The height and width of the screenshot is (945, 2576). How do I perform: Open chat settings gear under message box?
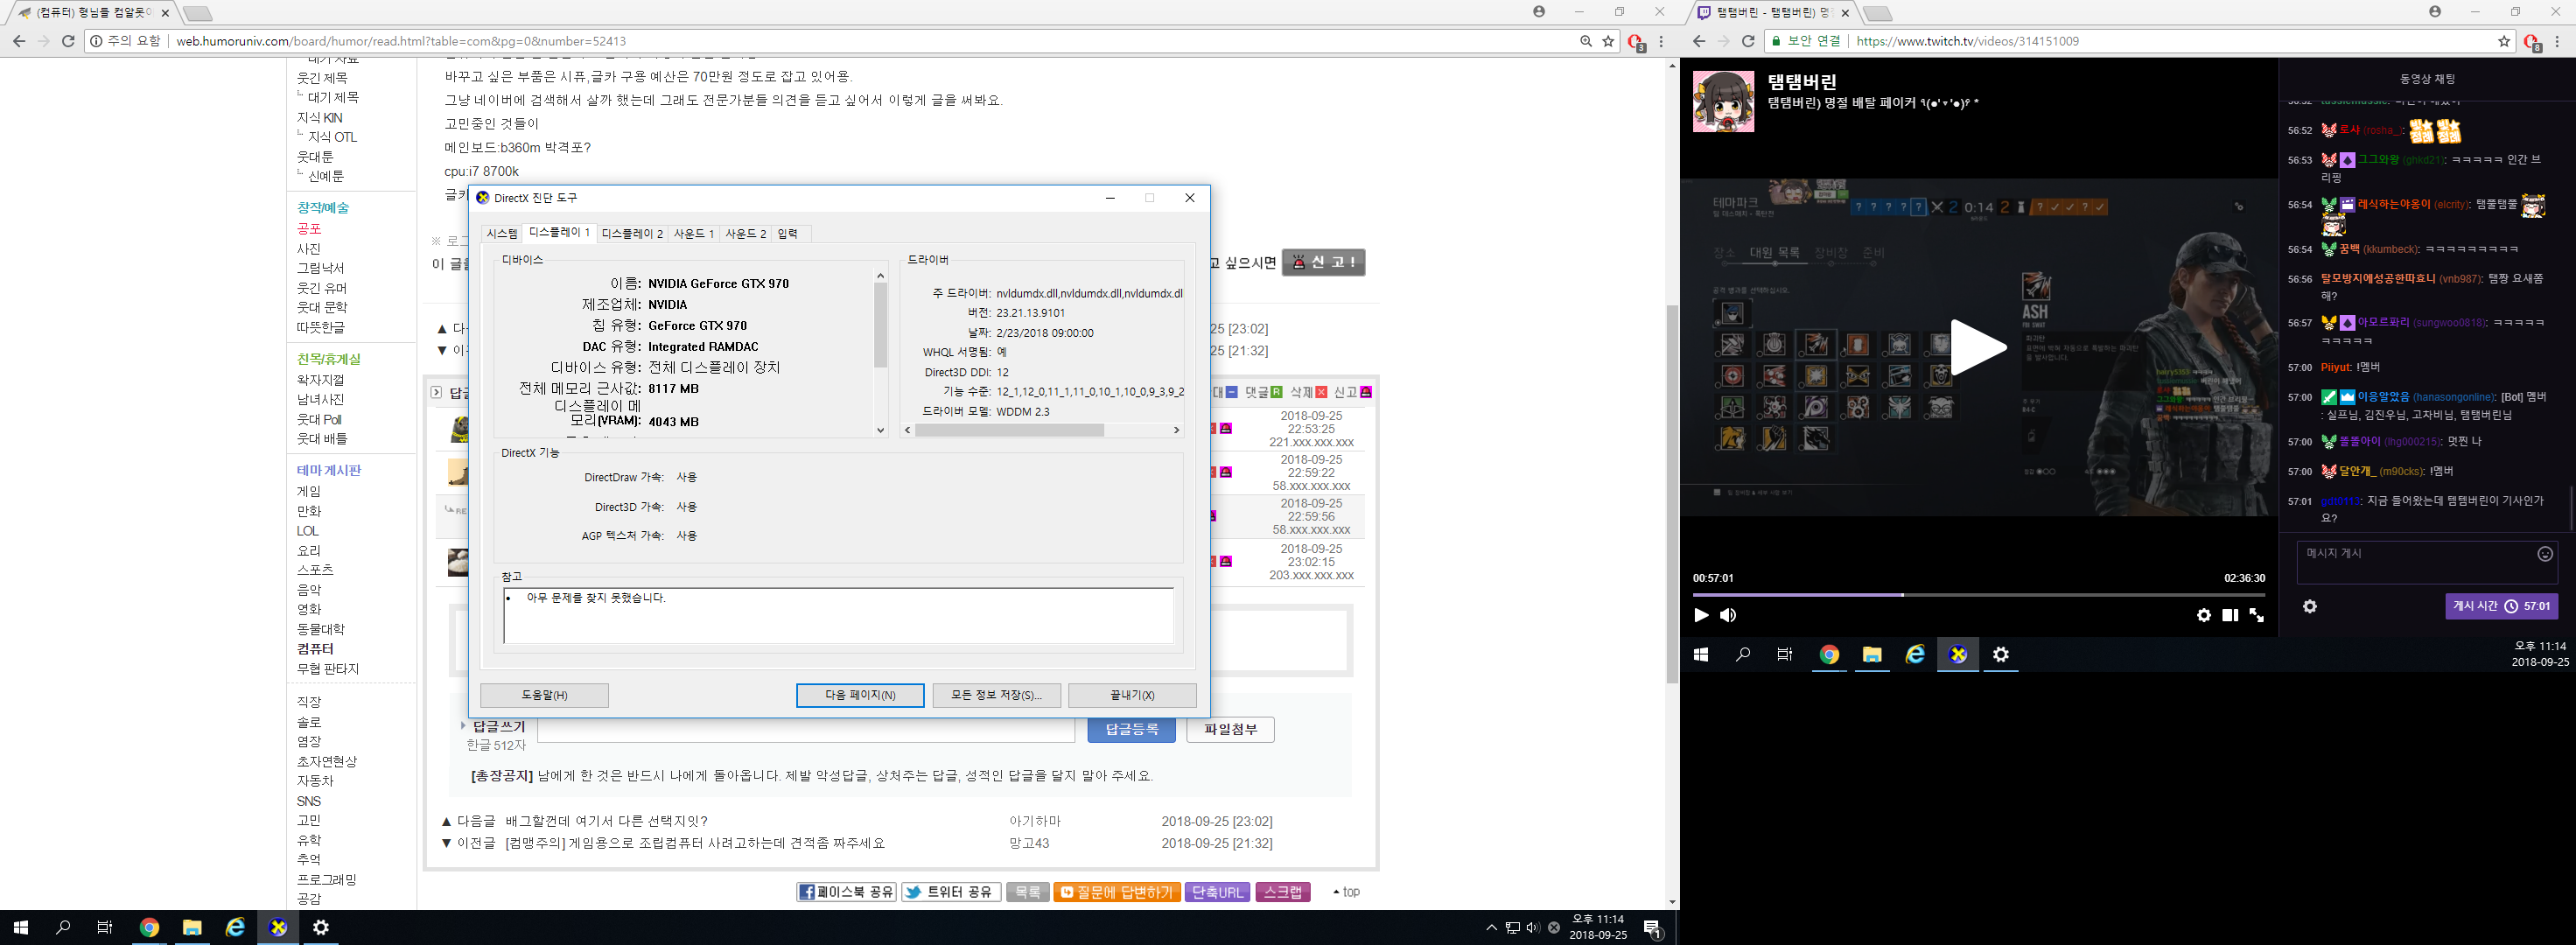(x=2310, y=606)
